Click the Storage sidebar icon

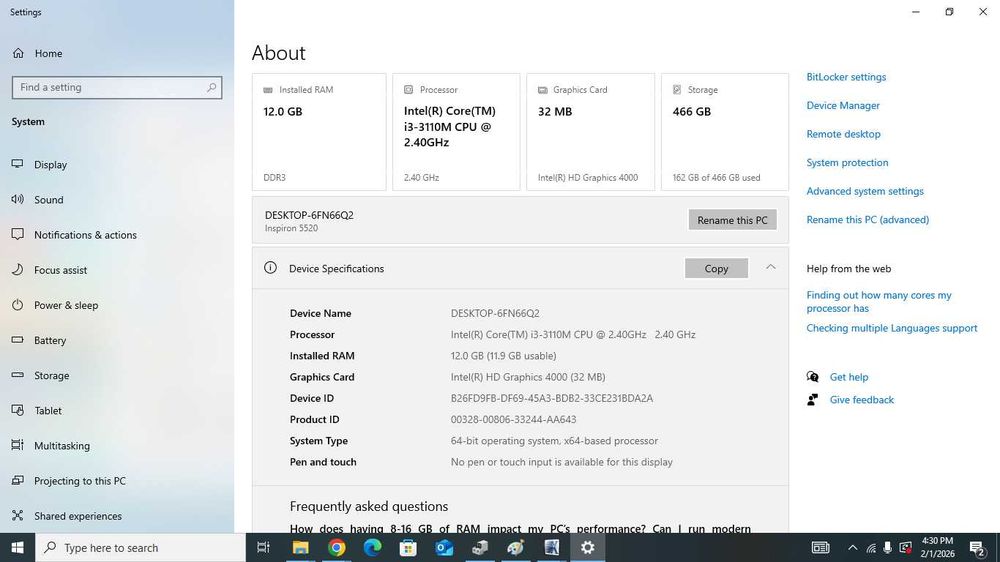(x=17, y=375)
